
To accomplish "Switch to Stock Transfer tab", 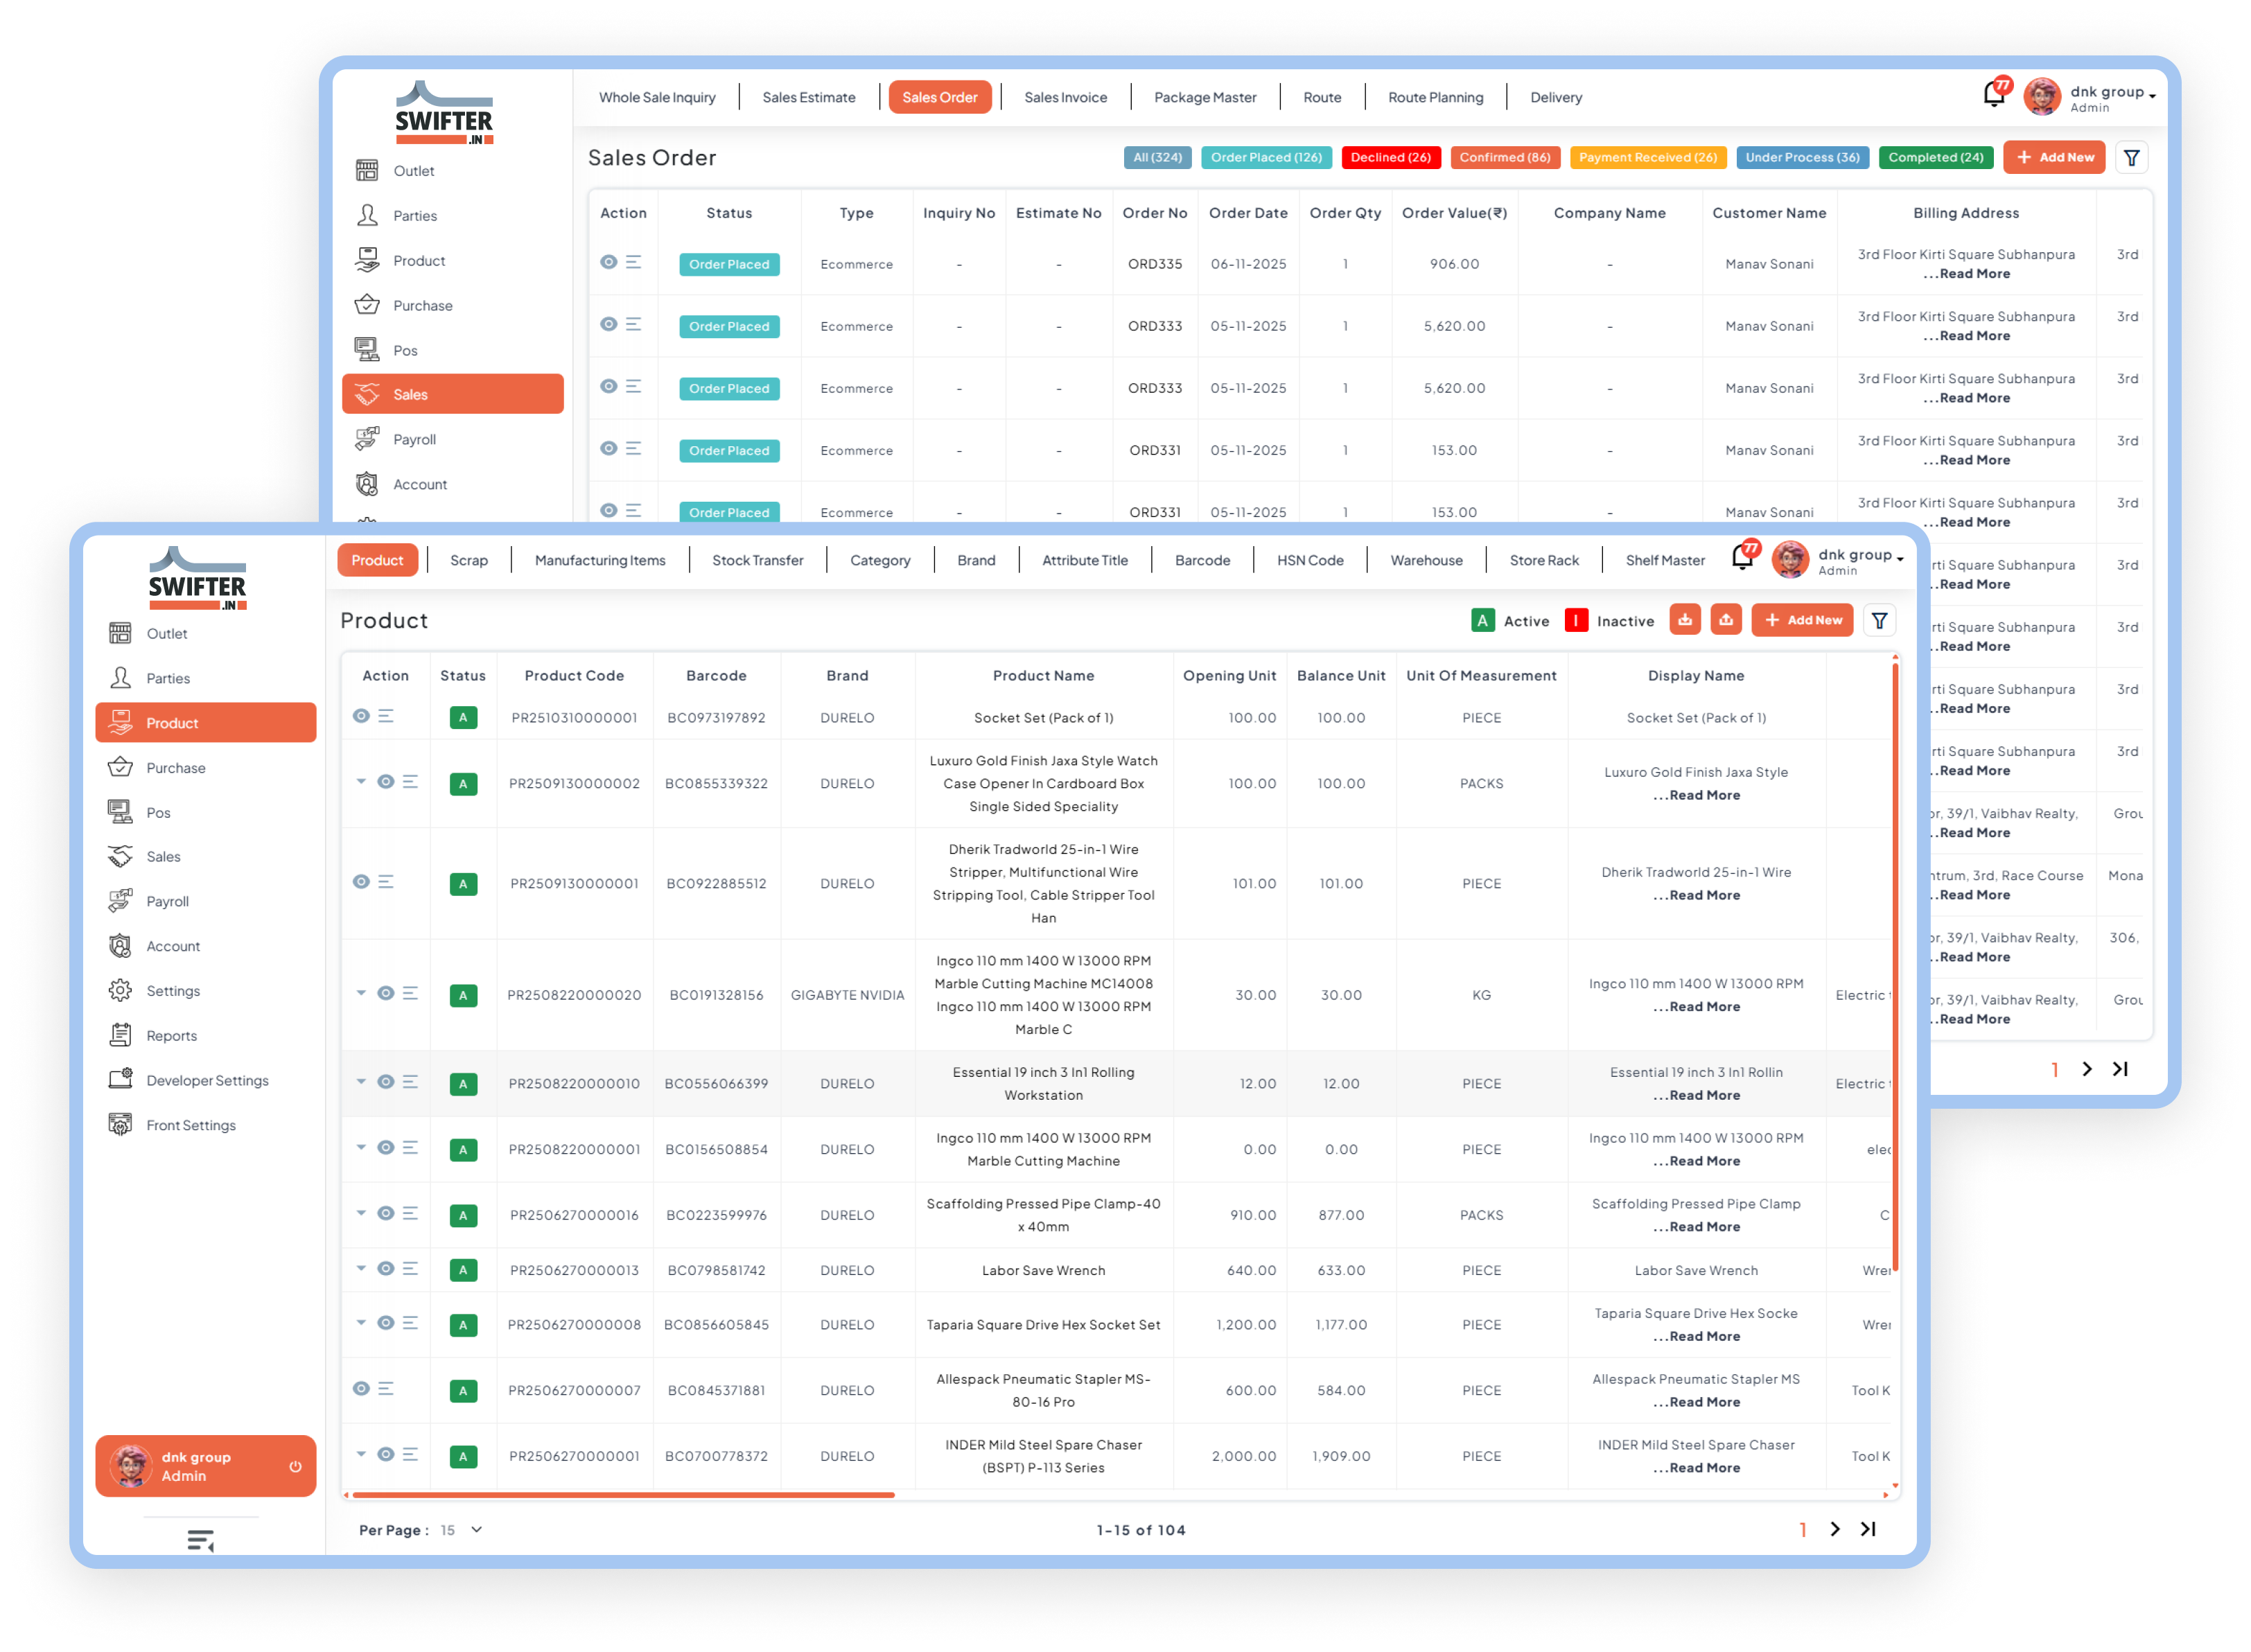I will coord(757,561).
